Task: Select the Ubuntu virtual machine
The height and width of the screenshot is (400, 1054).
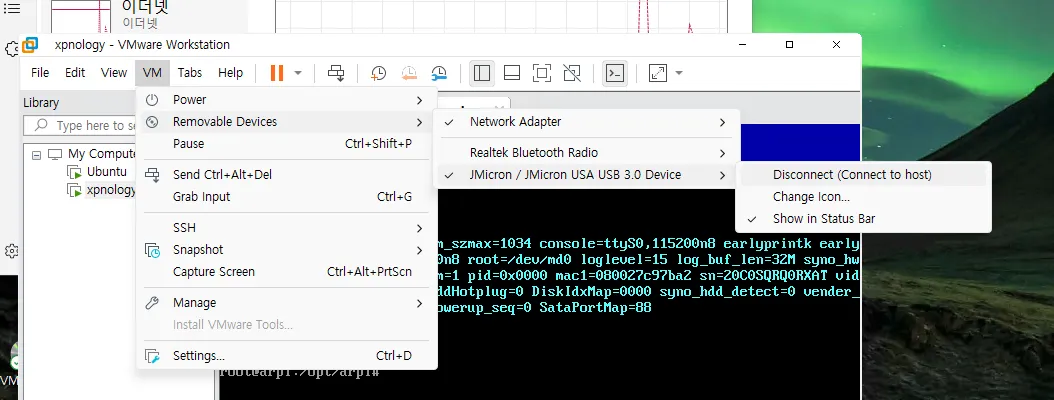Action: point(106,172)
